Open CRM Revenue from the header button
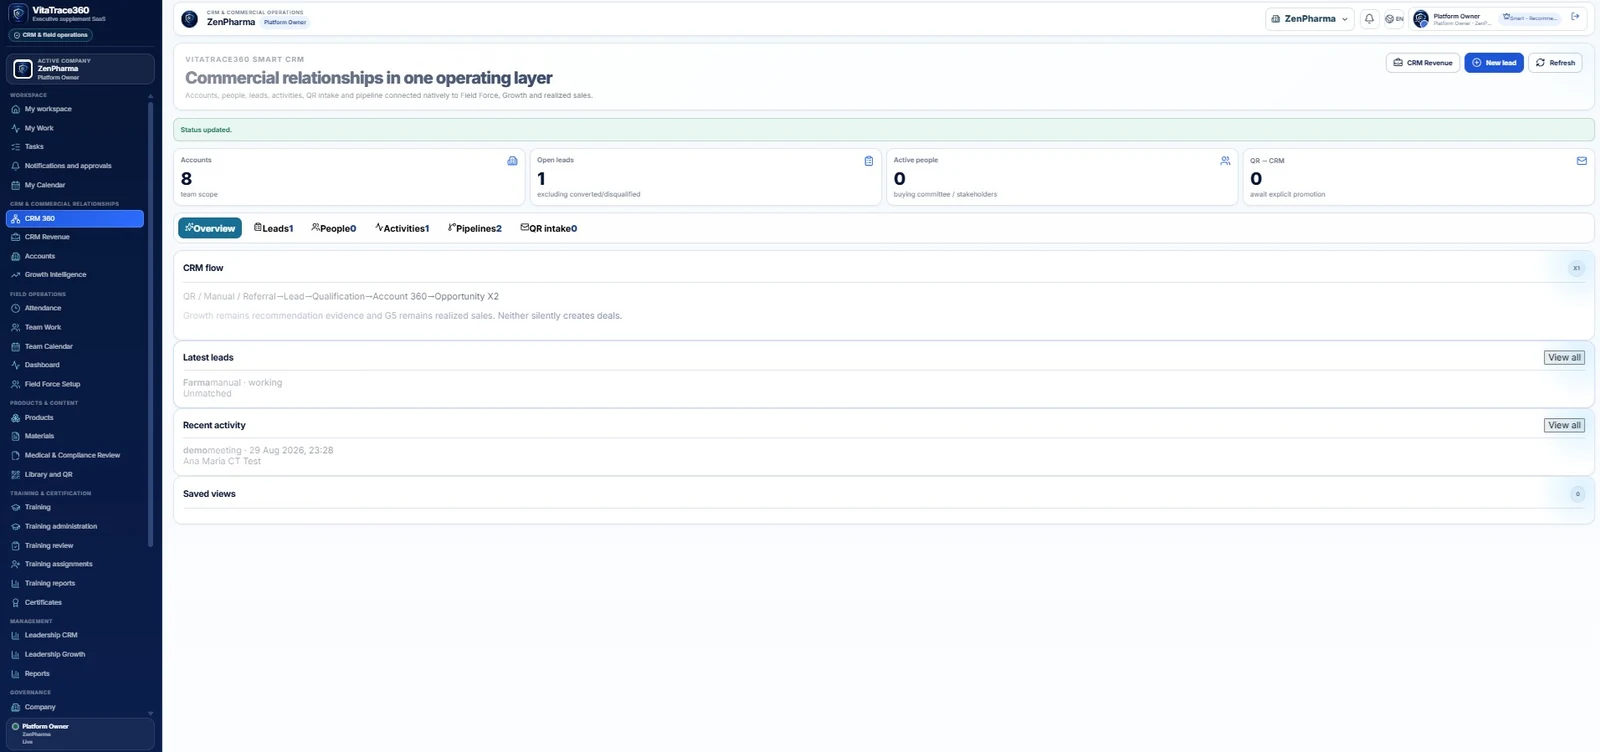The width and height of the screenshot is (1600, 752). (x=1423, y=63)
